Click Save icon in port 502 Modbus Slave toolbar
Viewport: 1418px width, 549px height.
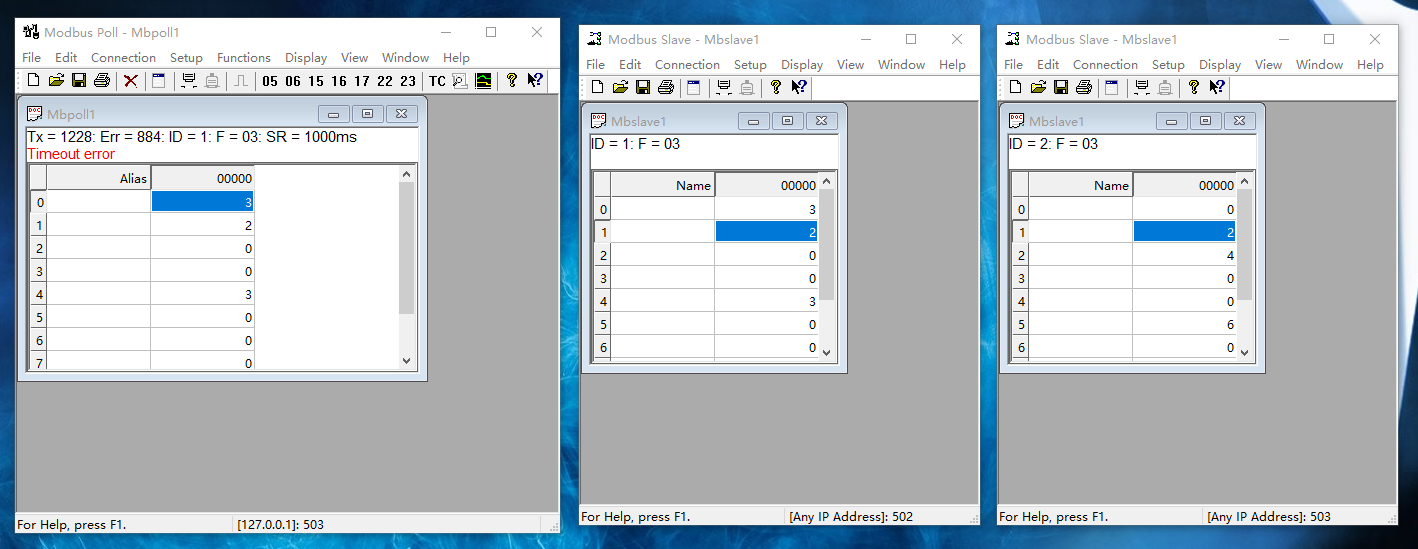(643, 87)
